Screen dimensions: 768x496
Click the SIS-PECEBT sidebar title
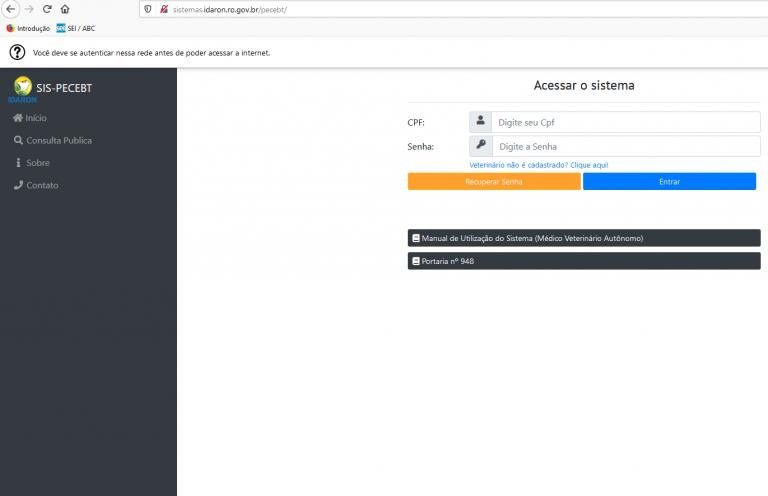click(x=64, y=88)
